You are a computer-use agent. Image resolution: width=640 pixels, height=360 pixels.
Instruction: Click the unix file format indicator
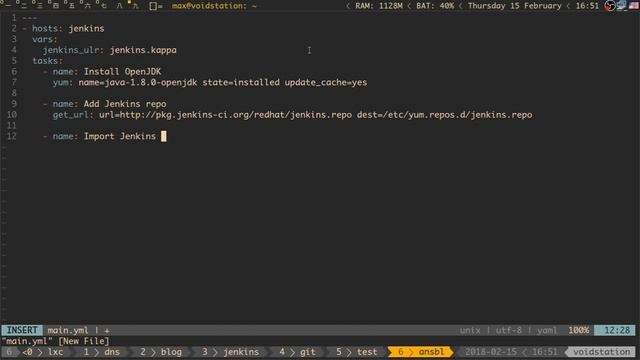470,330
